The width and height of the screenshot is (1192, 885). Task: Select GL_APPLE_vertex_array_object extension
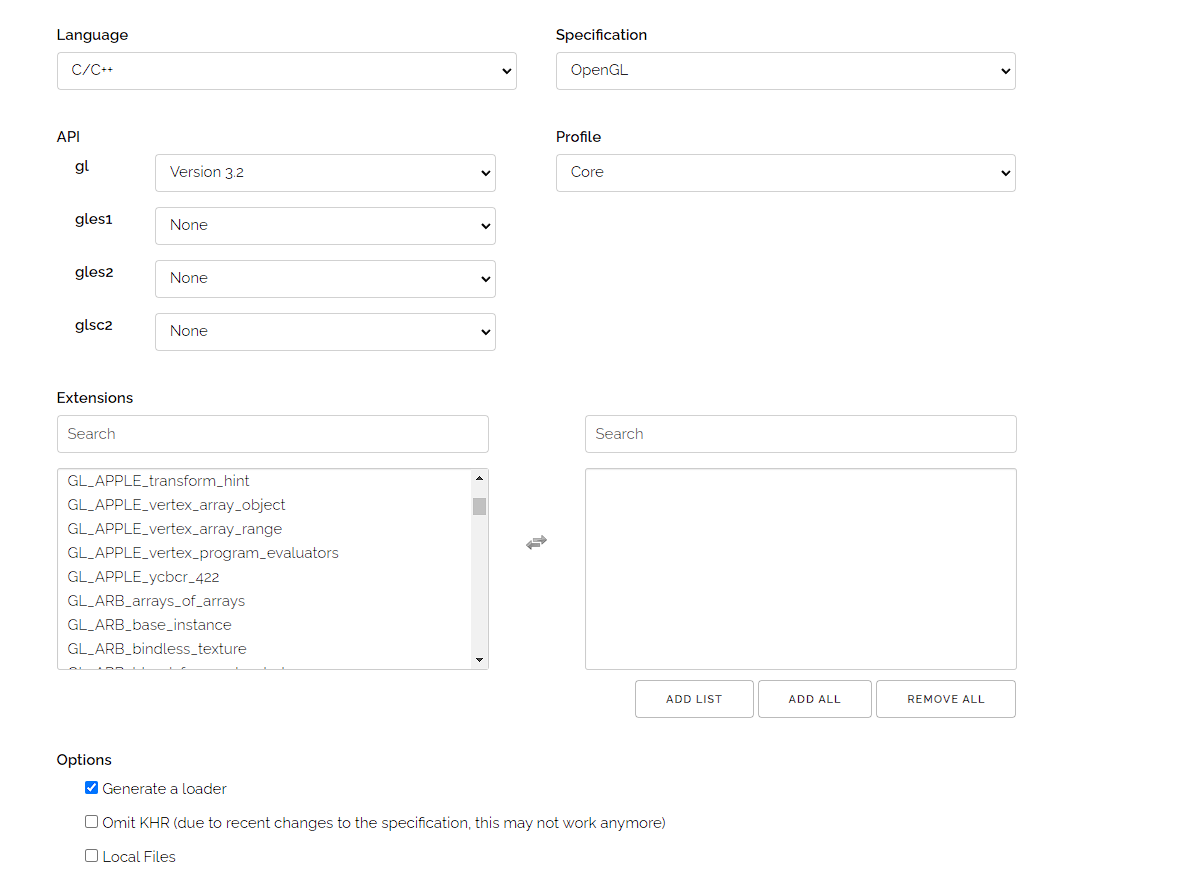click(176, 505)
